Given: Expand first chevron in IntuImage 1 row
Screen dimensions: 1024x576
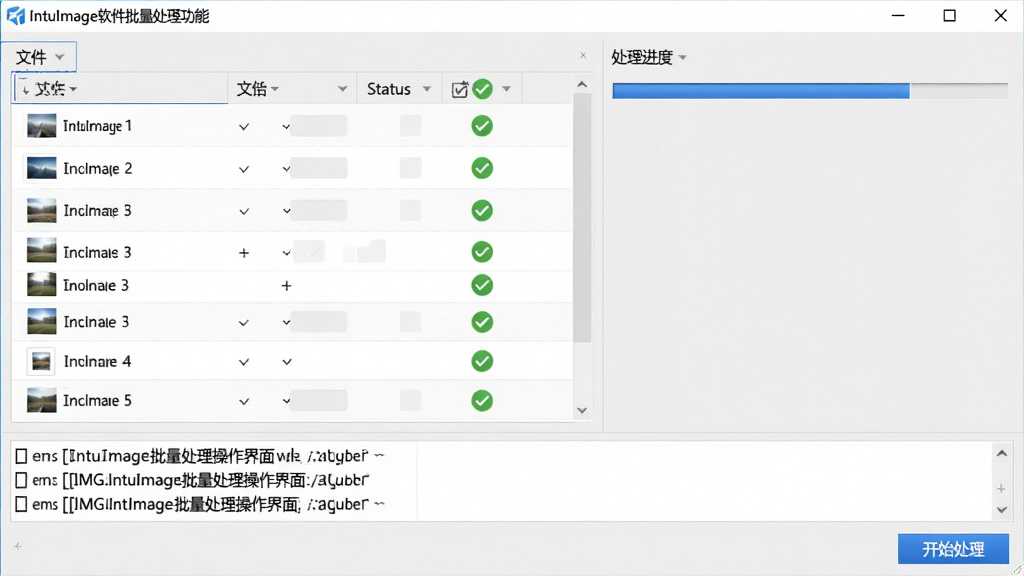Looking at the screenshot, I should pos(244,127).
